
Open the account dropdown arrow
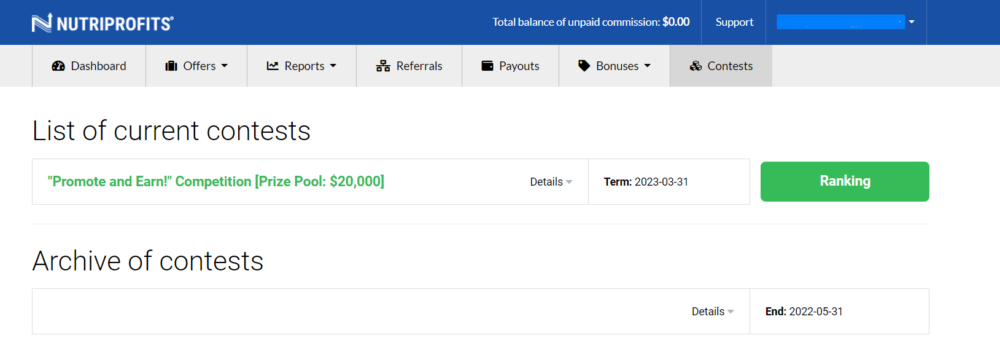tap(911, 22)
